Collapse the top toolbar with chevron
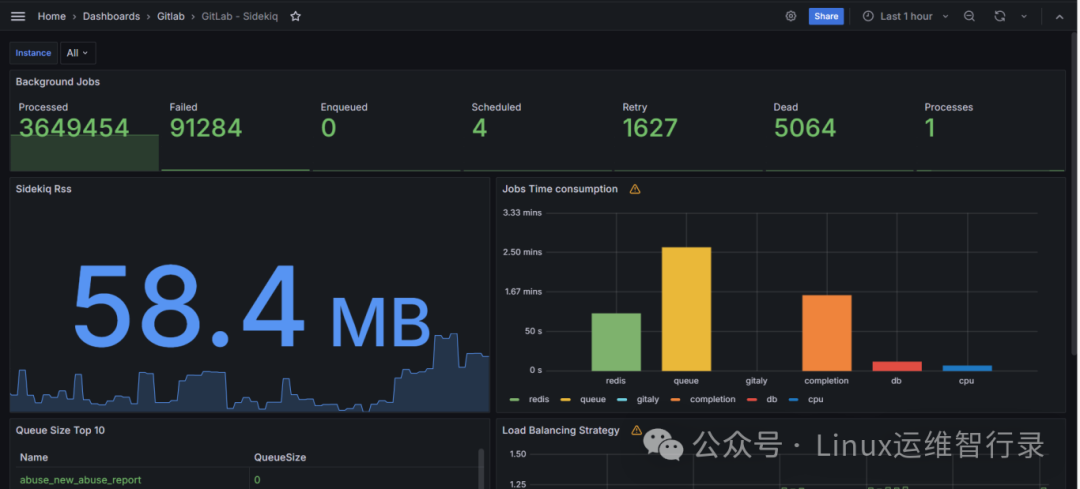Image resolution: width=1080 pixels, height=489 pixels. (1059, 17)
